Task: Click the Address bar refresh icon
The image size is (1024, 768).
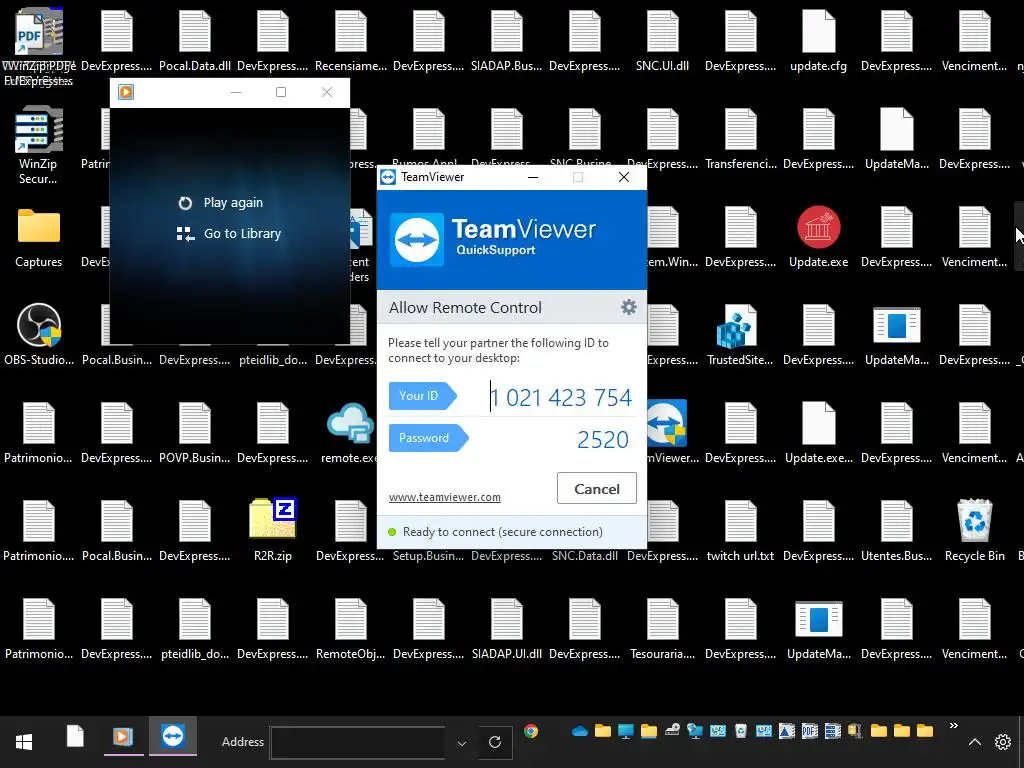Action: 495,742
